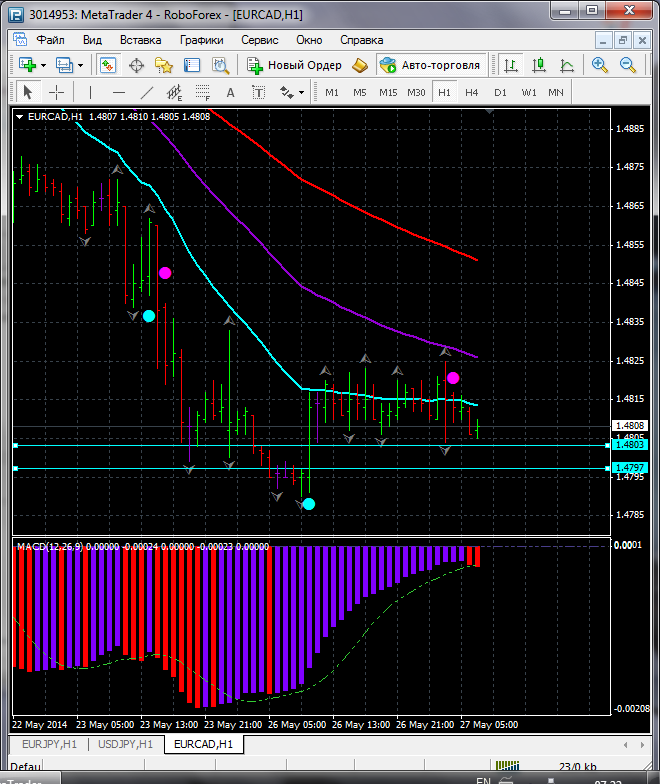This screenshot has height=784, width=660.
Task: Open the MetaEditor yellow book icon
Action: pyautogui.click(x=360, y=66)
